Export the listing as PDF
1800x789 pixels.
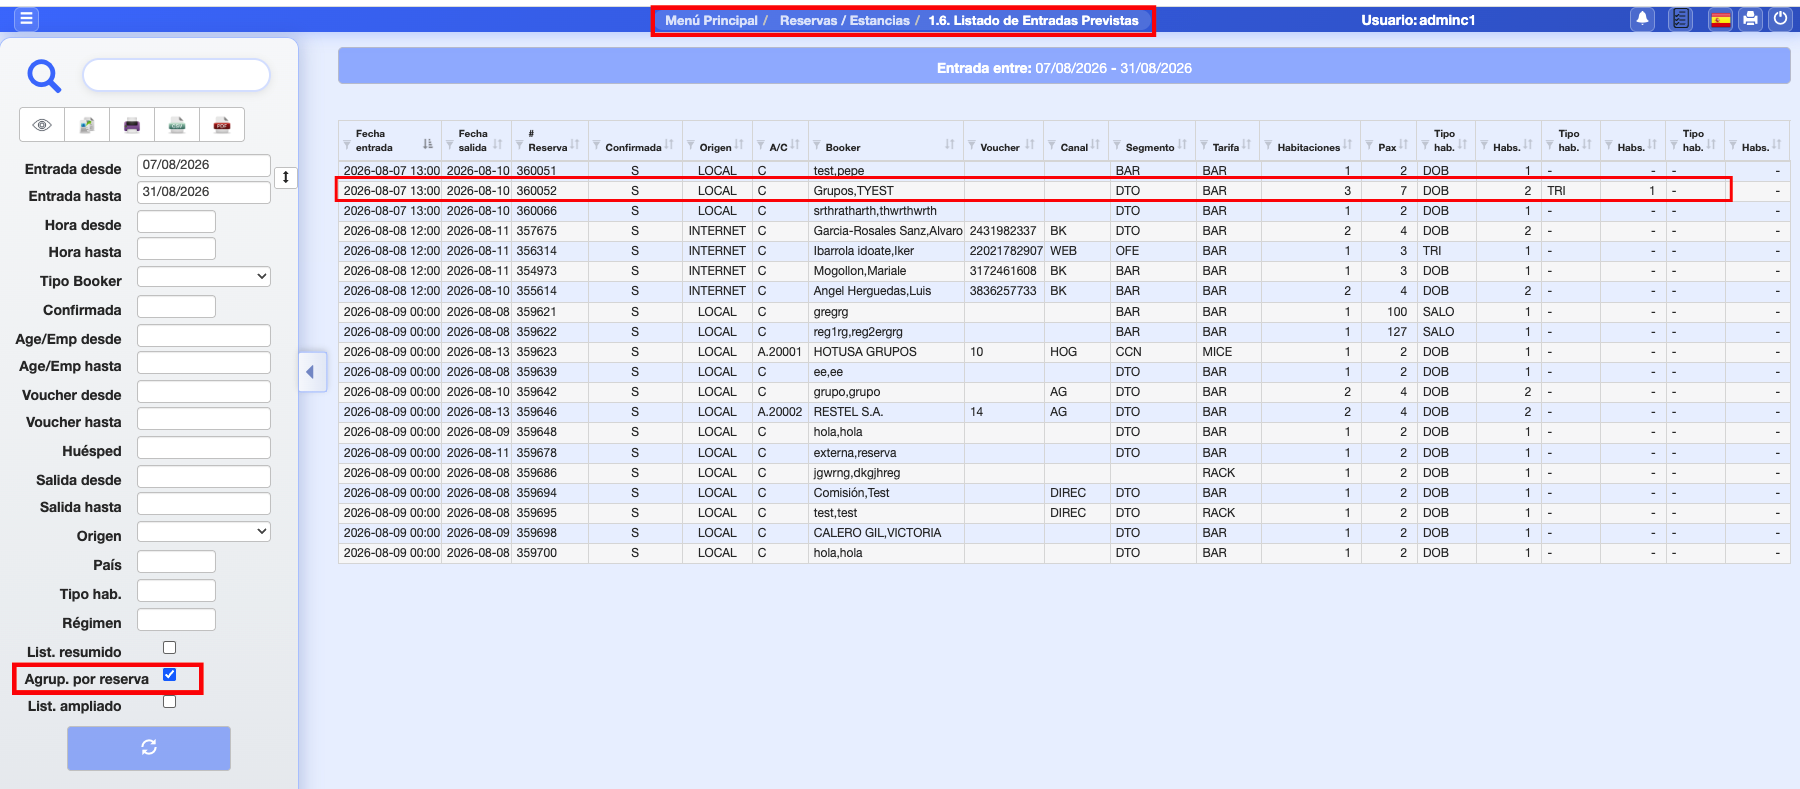222,125
